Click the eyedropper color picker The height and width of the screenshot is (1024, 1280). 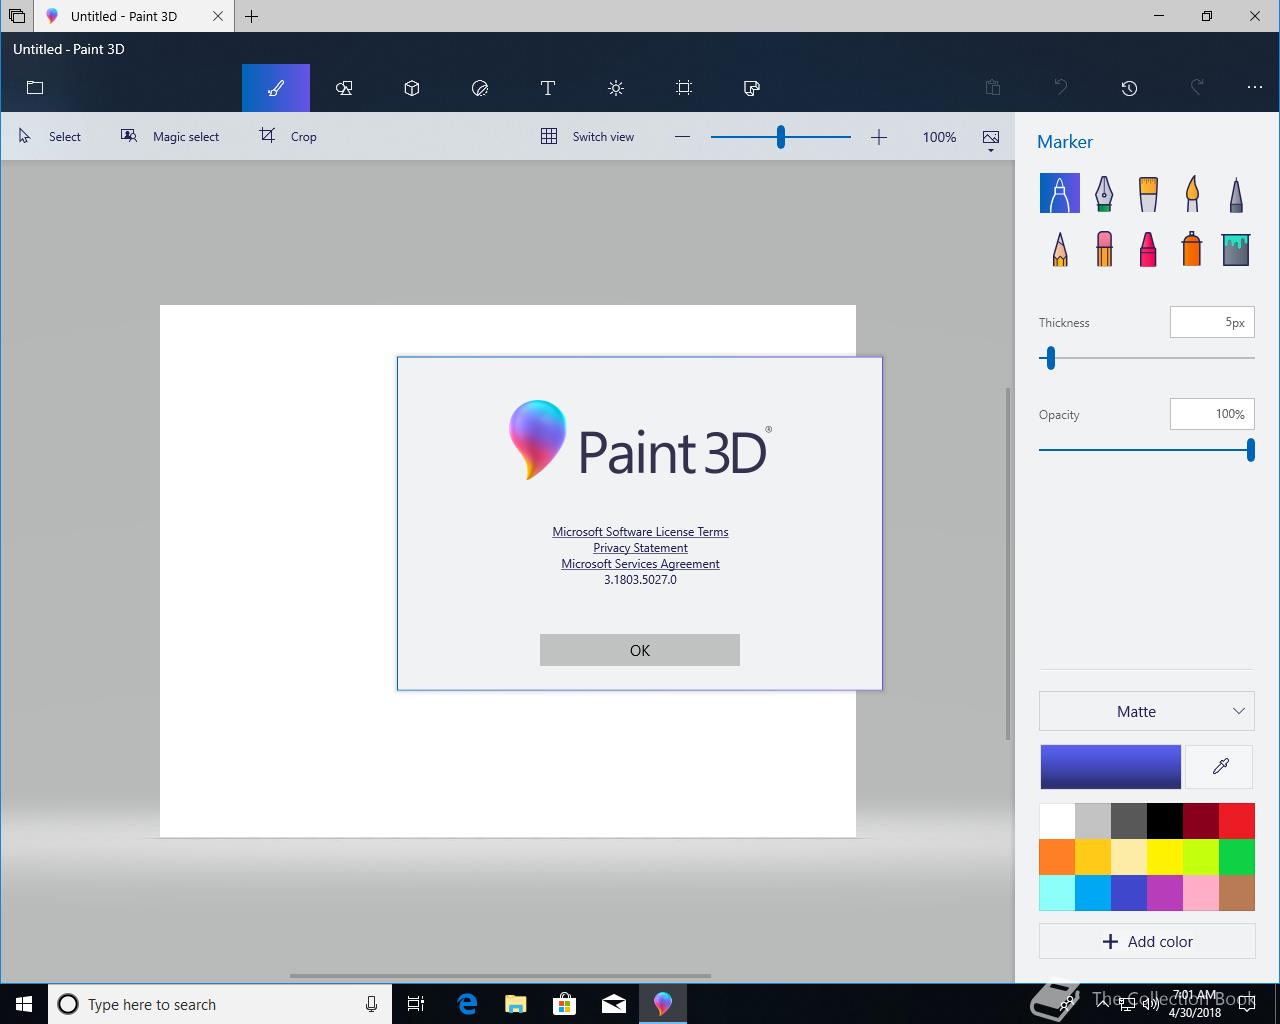(1220, 766)
